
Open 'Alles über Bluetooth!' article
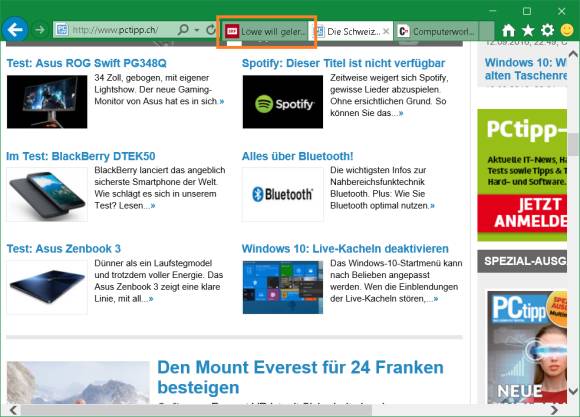tap(297, 156)
